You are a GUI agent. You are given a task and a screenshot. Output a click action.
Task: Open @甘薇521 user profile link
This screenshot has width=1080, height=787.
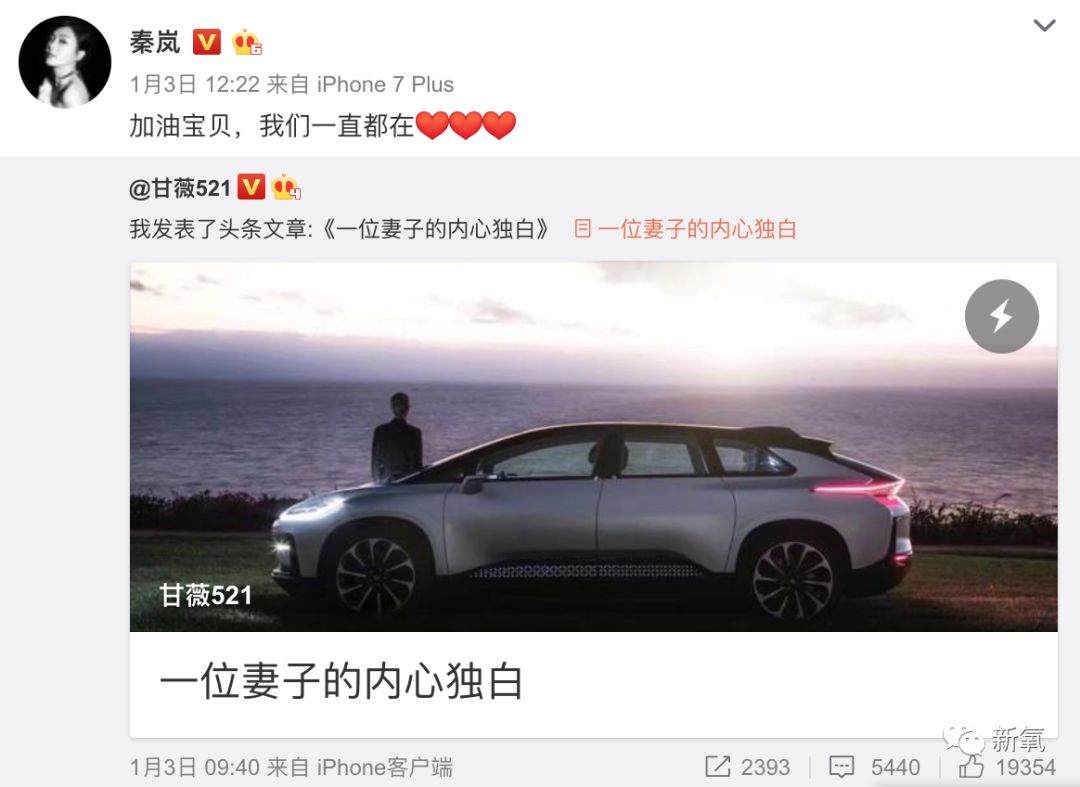coord(180,188)
